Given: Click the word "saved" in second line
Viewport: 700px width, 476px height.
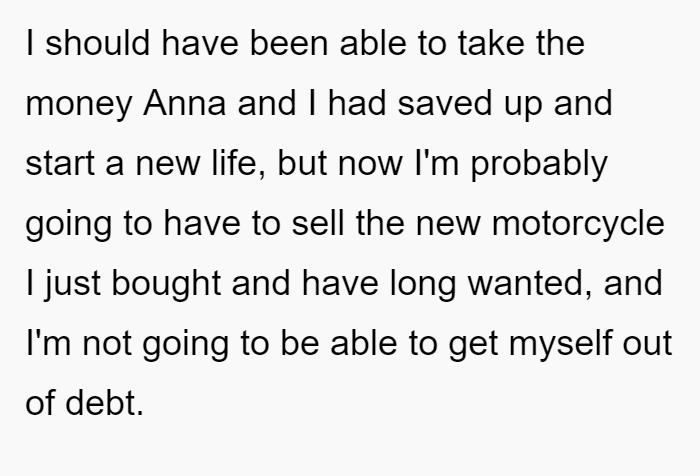Looking at the screenshot, I should click(x=445, y=103).
